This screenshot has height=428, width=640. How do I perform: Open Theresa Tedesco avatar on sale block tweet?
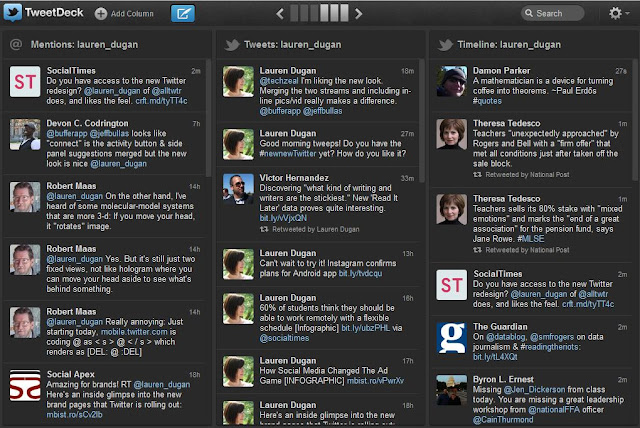(x=451, y=134)
